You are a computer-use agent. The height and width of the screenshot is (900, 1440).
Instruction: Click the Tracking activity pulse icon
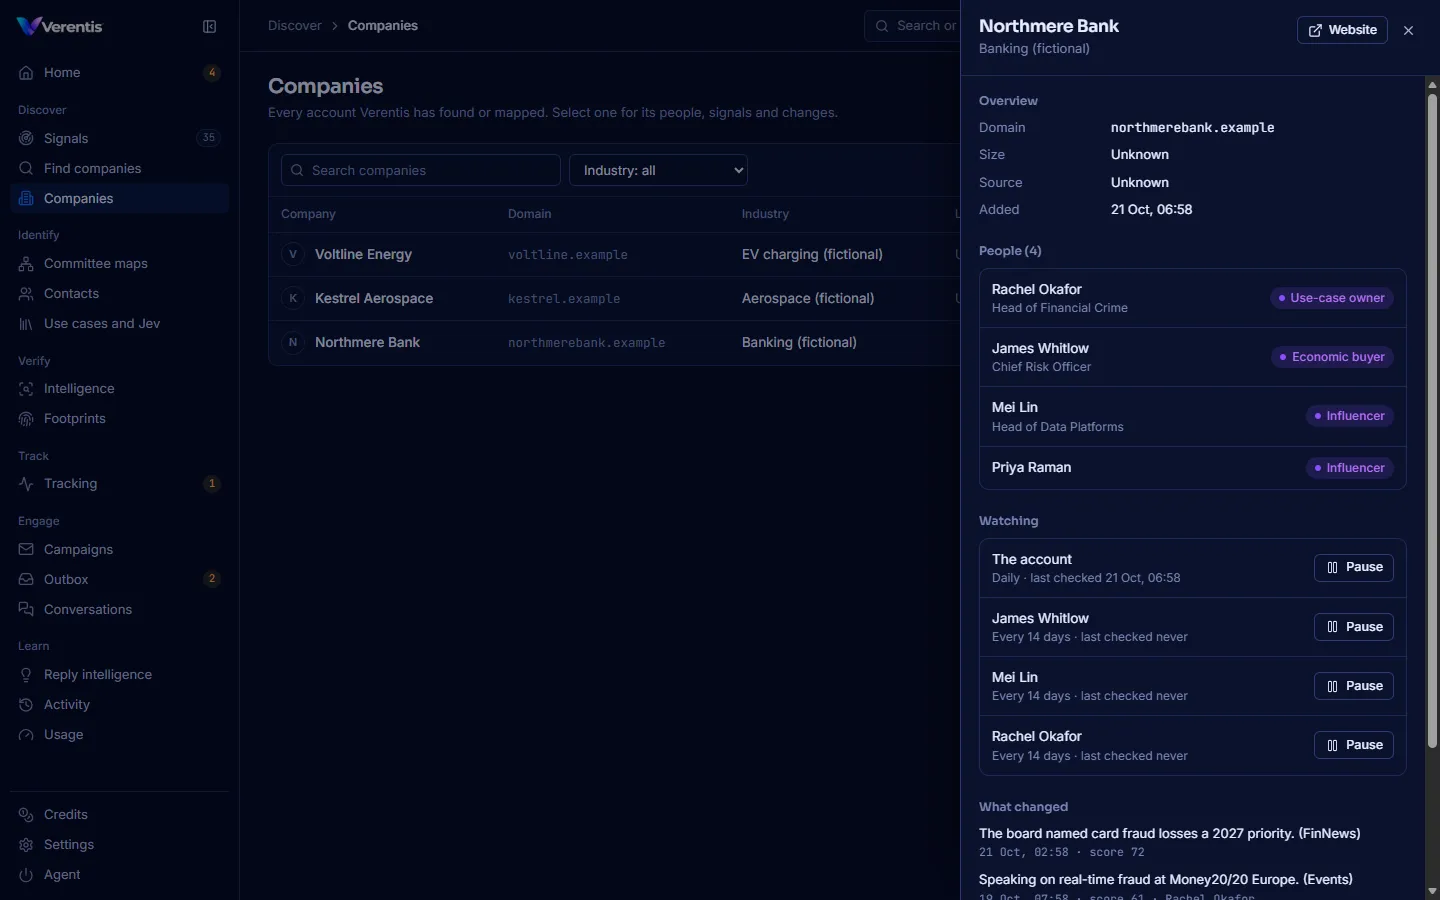[26, 484]
